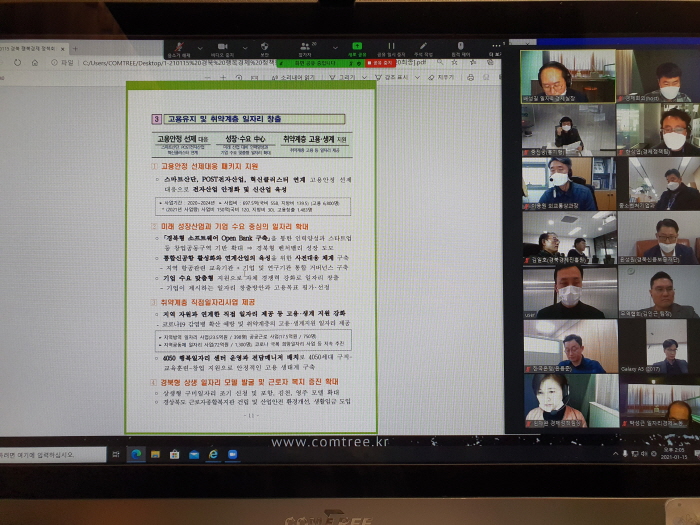Select the participant tile labeled User
This screenshot has width=700, height=525.
pyautogui.click(x=570, y=292)
